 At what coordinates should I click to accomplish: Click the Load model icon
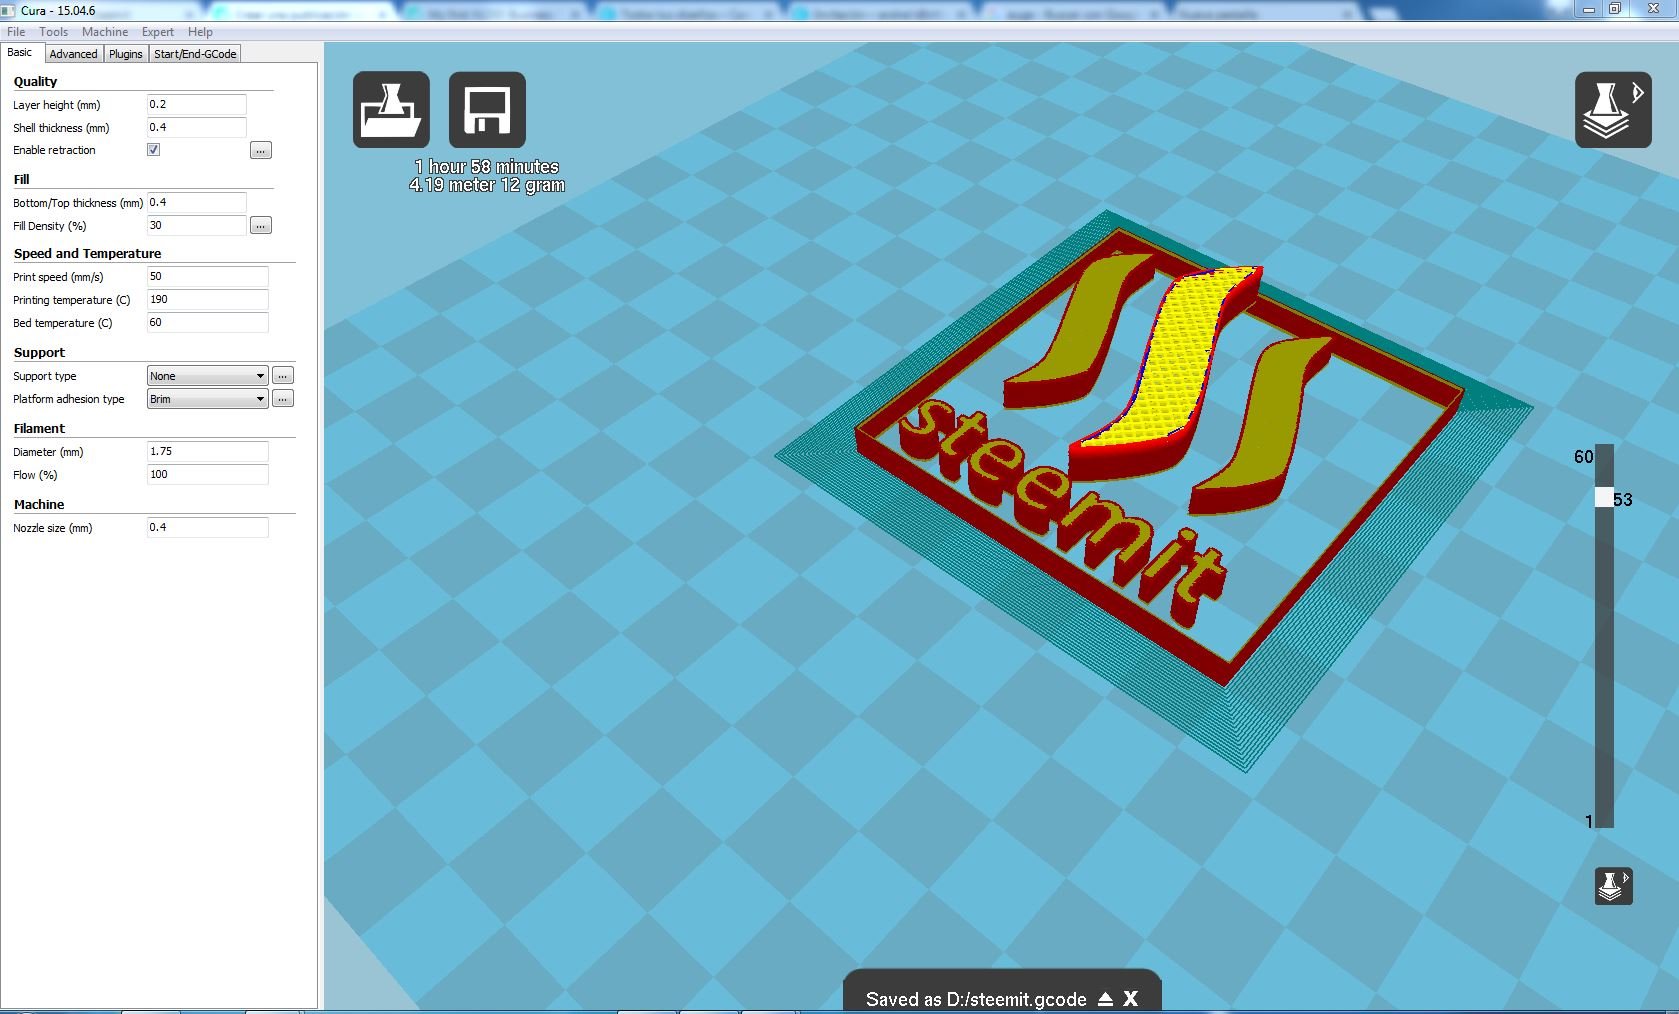coord(391,110)
